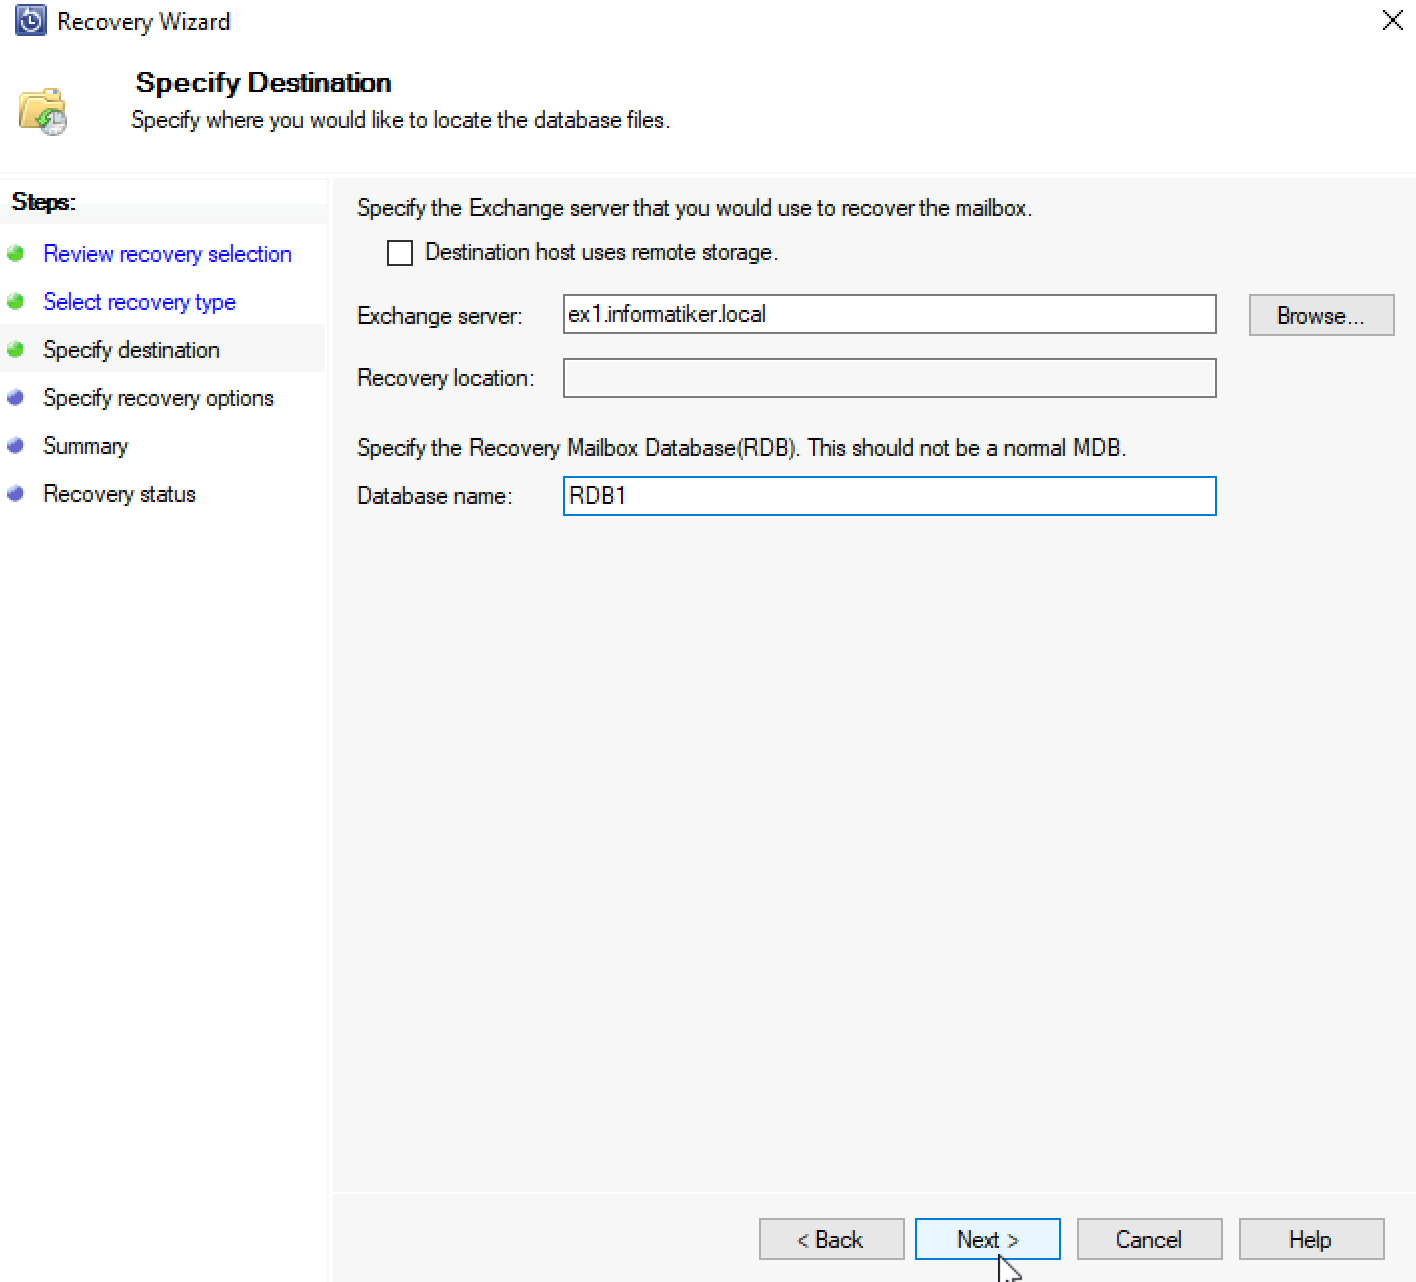Click blue bullet beside Recovery status

pyautogui.click(x=15, y=493)
